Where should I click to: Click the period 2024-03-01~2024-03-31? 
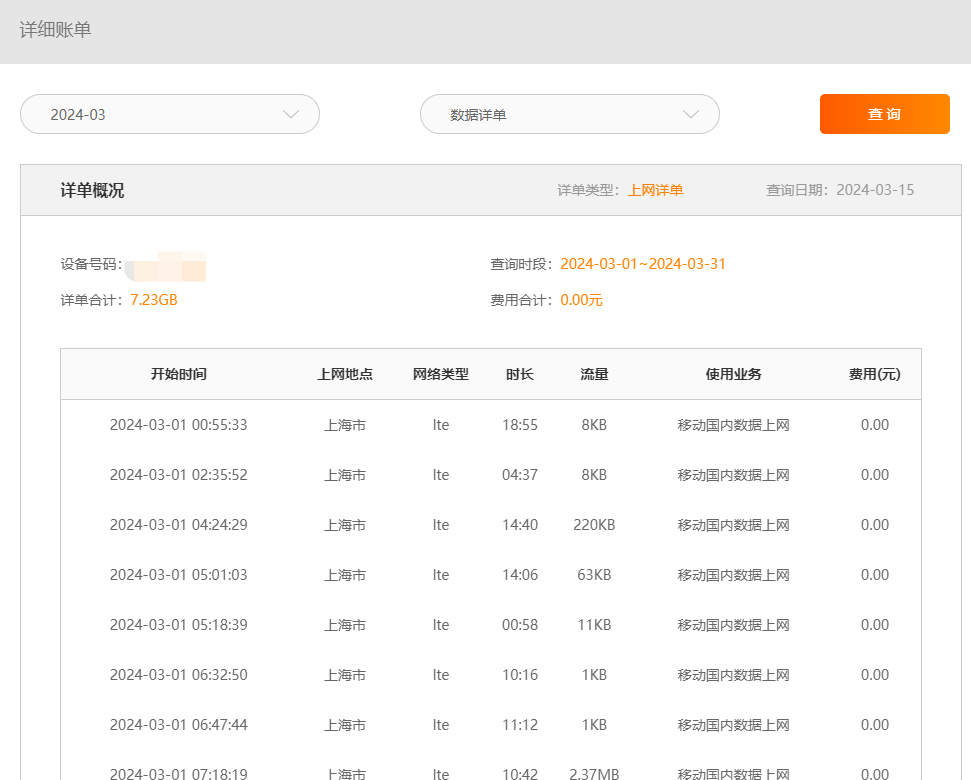(x=643, y=264)
